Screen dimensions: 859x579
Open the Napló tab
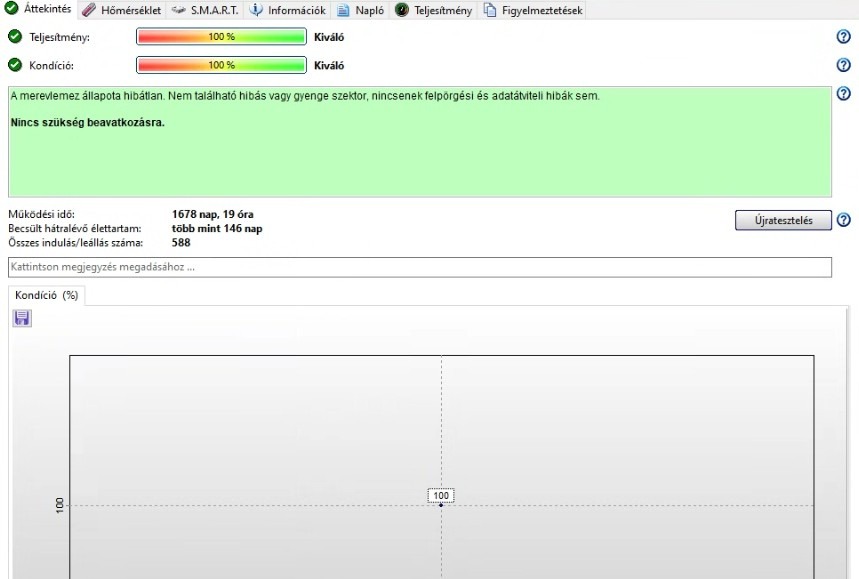coord(360,10)
